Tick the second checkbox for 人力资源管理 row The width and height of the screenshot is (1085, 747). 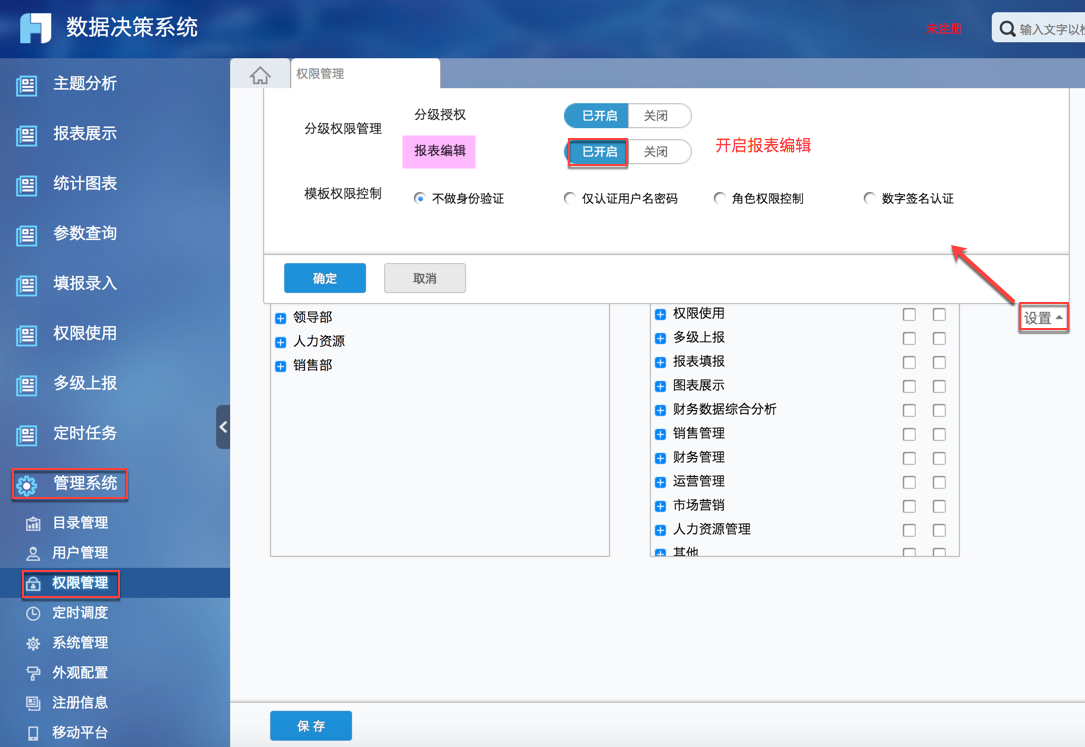(939, 531)
